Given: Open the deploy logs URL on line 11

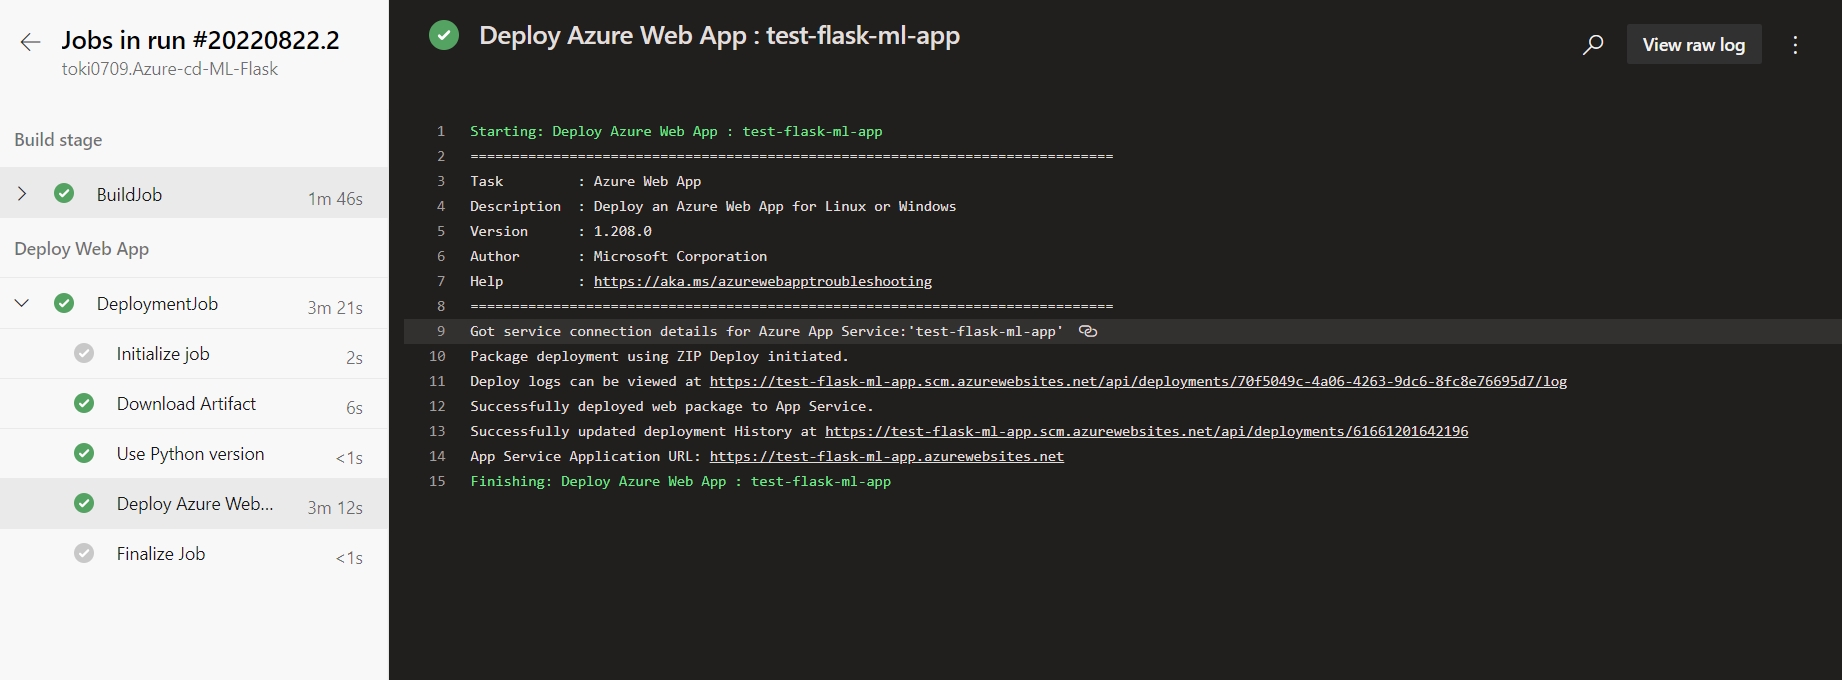Looking at the screenshot, I should point(1138,381).
